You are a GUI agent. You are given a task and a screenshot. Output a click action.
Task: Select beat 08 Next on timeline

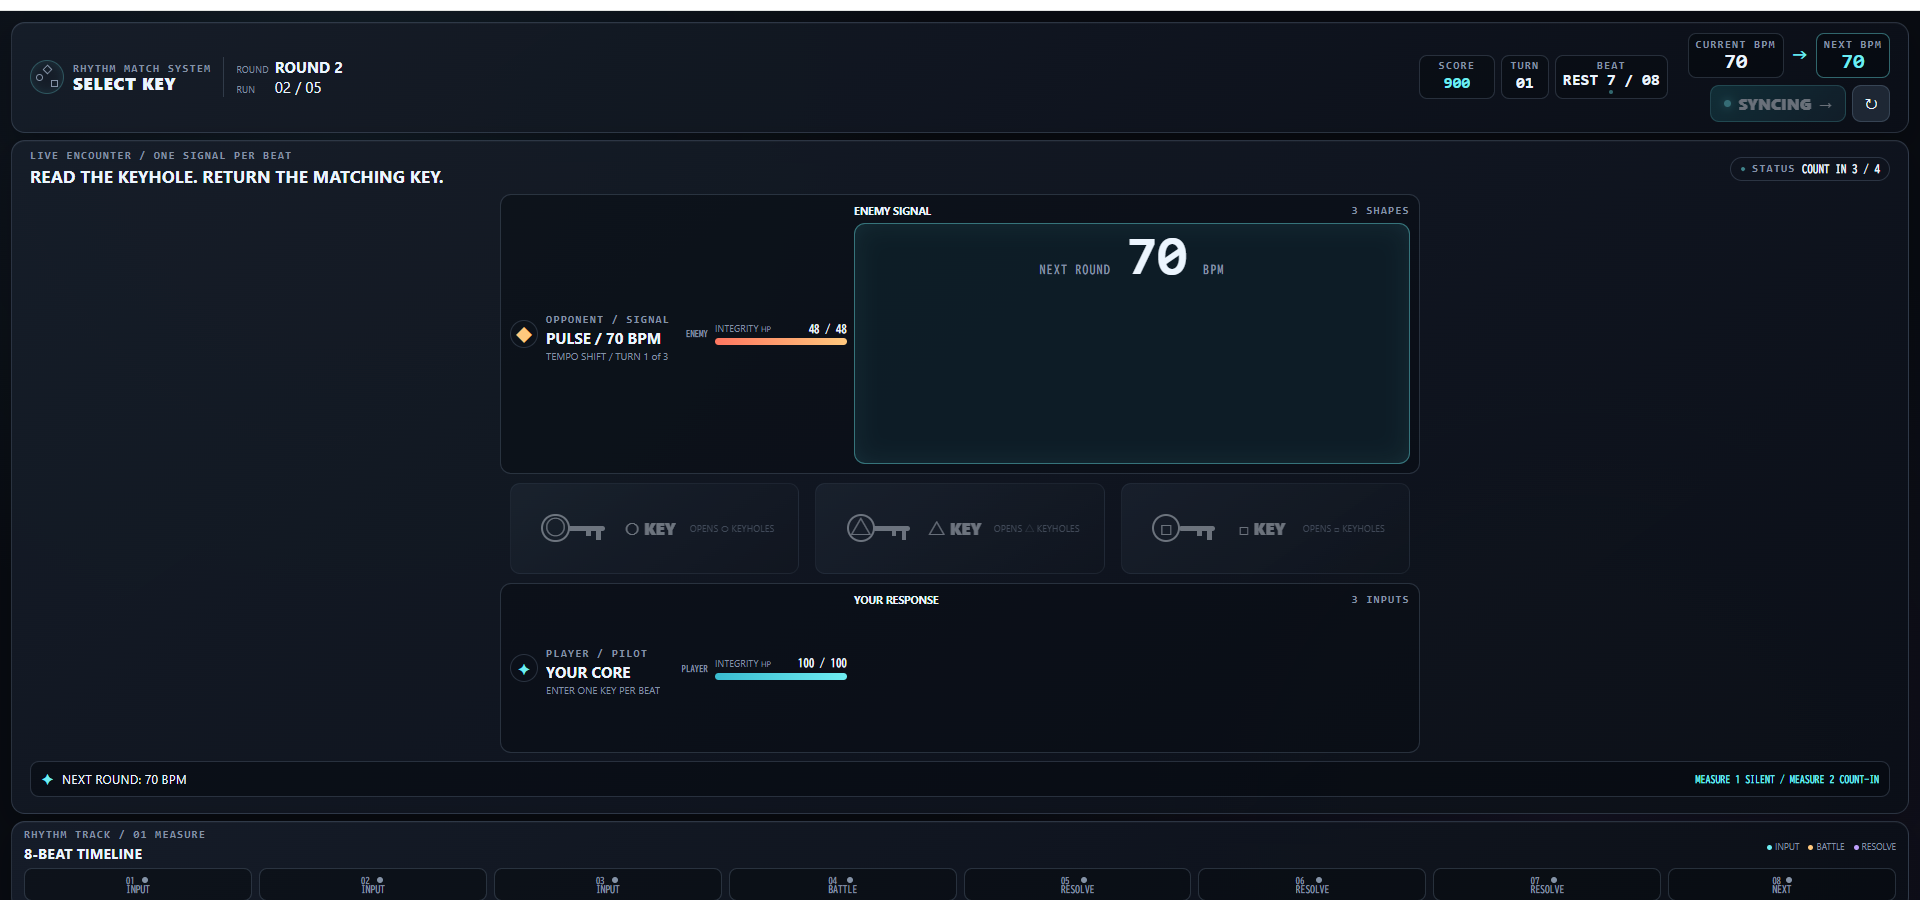pos(1781,884)
